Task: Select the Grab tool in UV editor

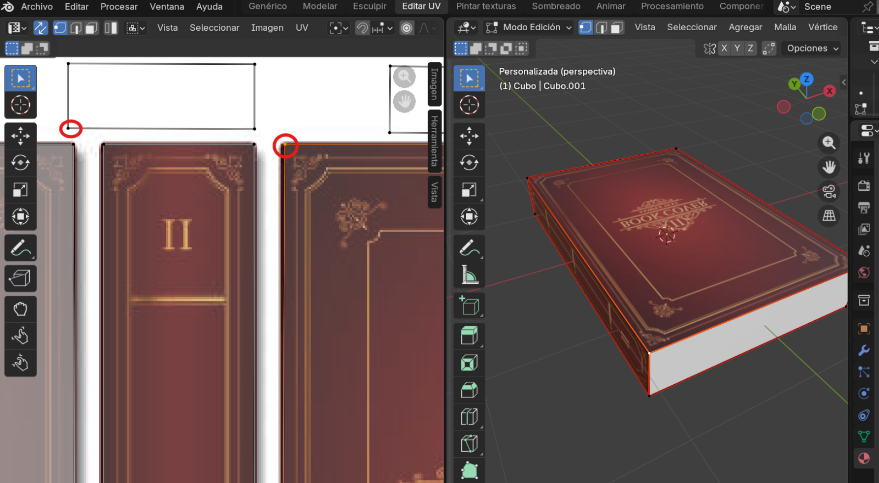Action: pos(20,310)
